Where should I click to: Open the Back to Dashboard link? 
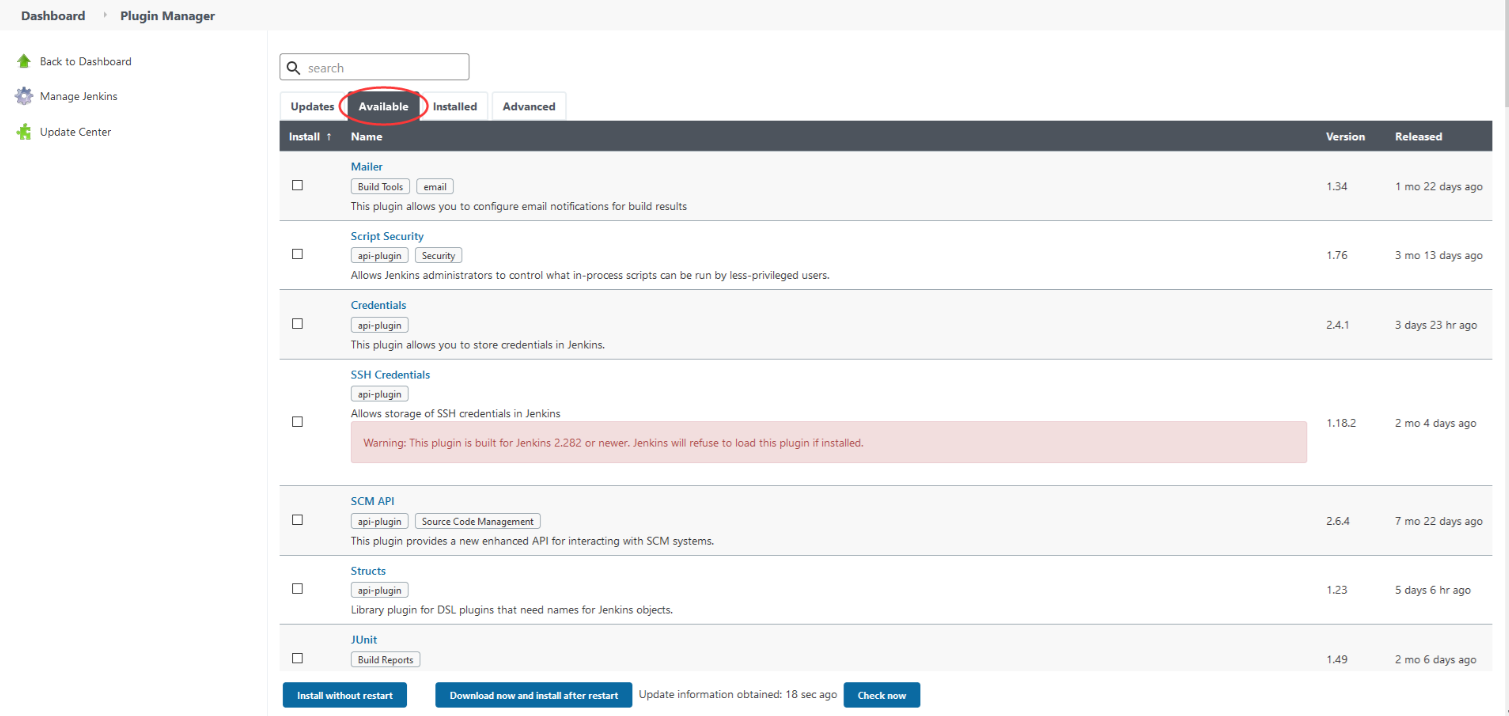coord(85,62)
